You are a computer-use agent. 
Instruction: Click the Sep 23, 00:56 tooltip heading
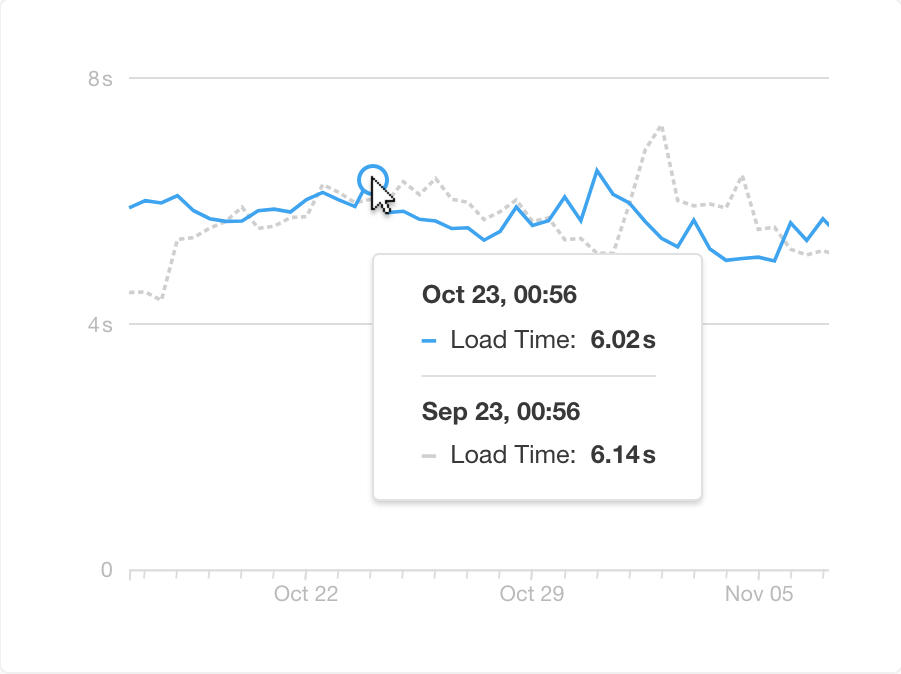[x=501, y=411]
